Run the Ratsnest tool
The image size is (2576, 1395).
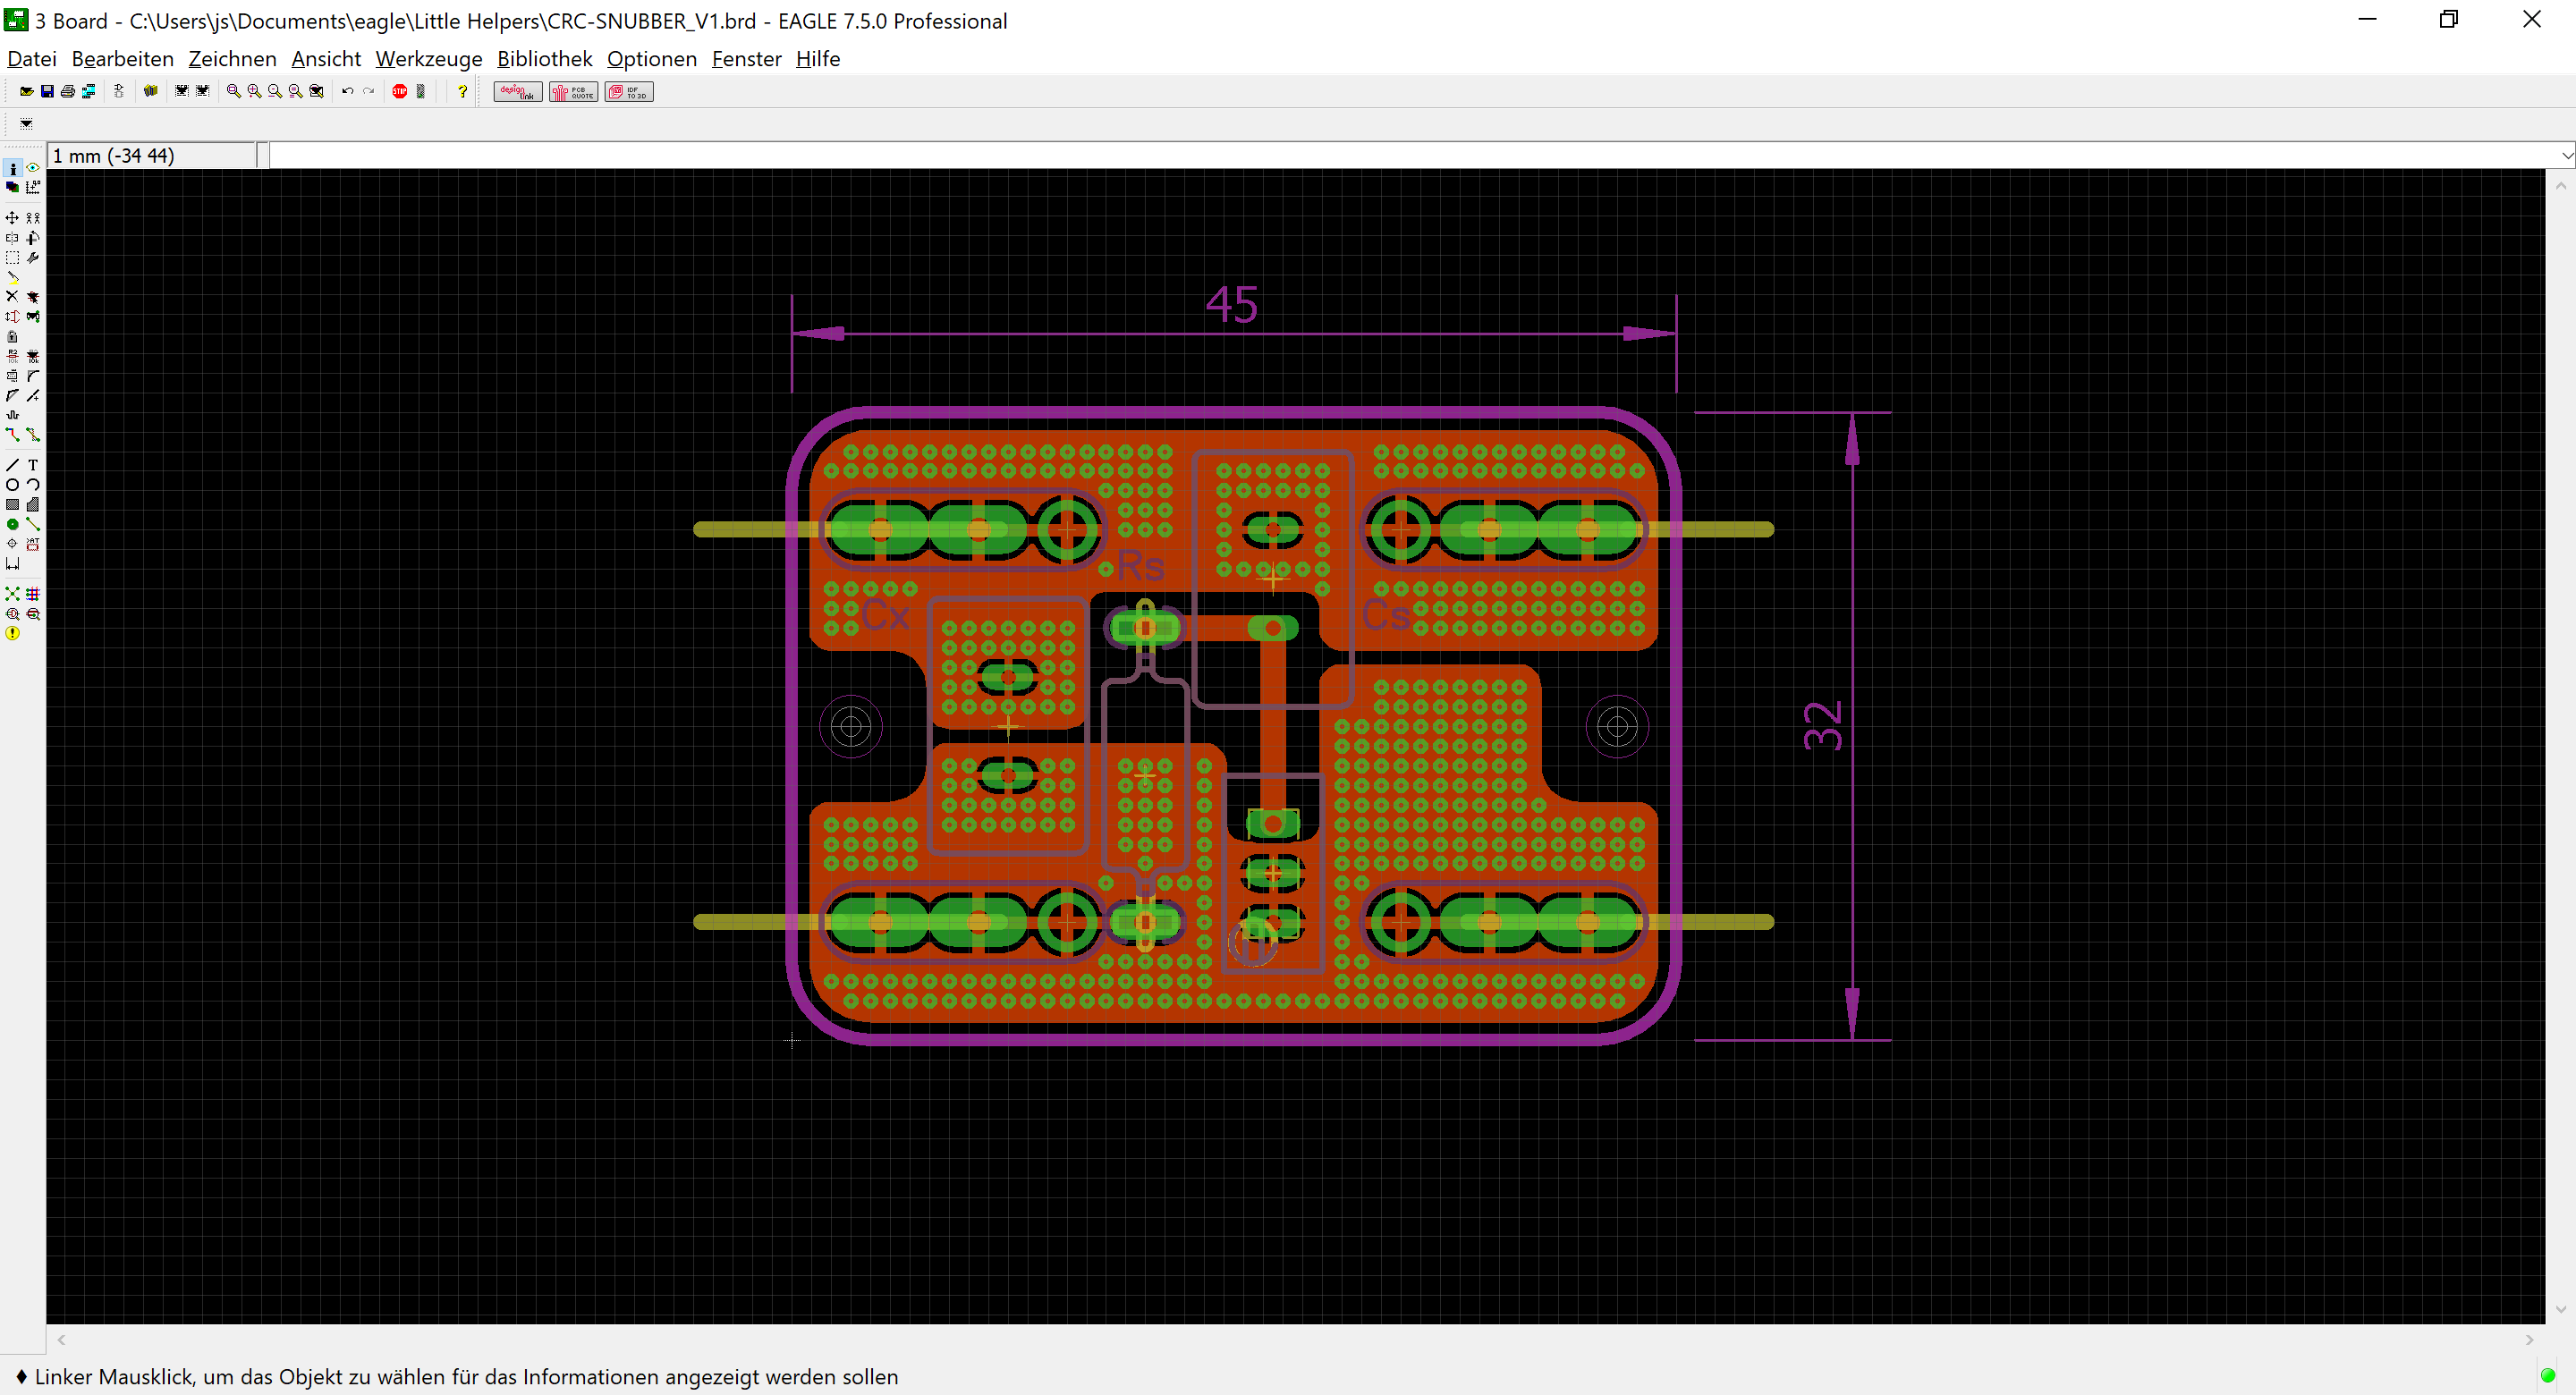[x=12, y=594]
